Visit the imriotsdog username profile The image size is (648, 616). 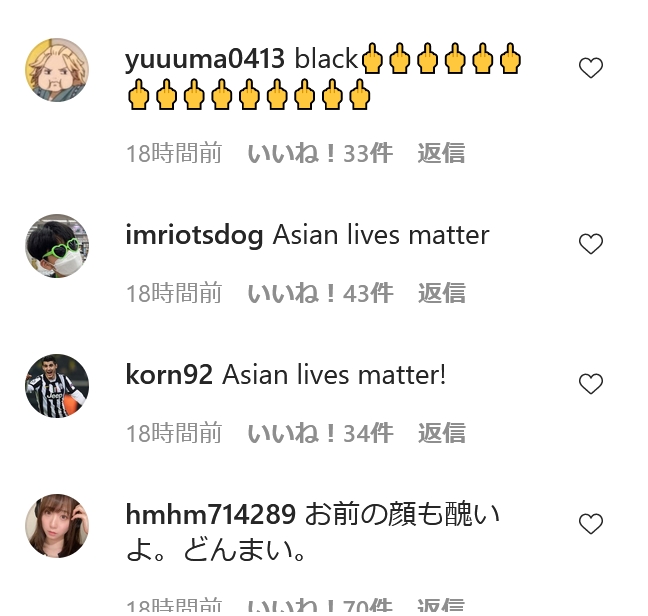(x=194, y=235)
